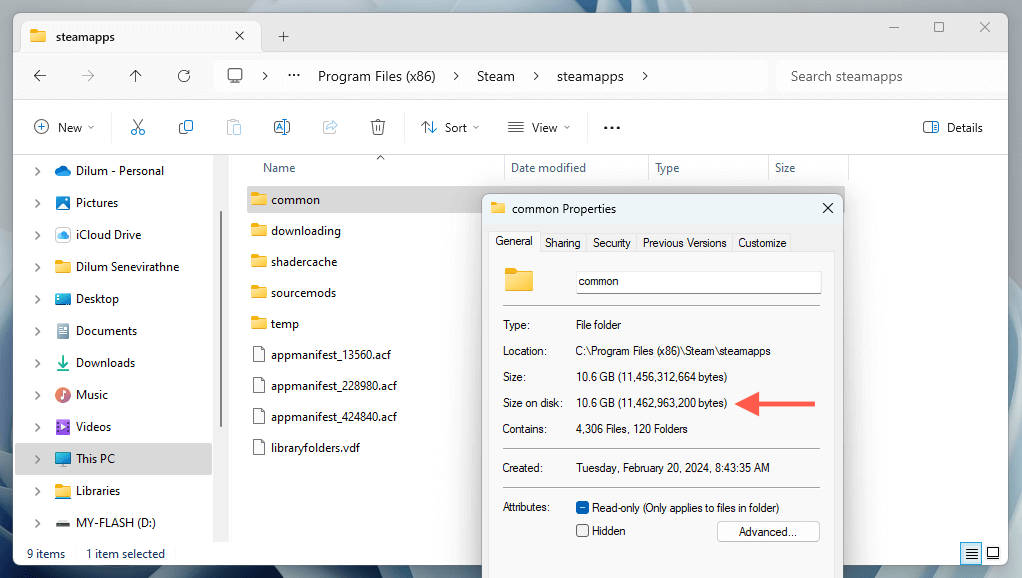1022x578 pixels.
Task: Click the Paste clipboard icon
Action: [x=234, y=127]
